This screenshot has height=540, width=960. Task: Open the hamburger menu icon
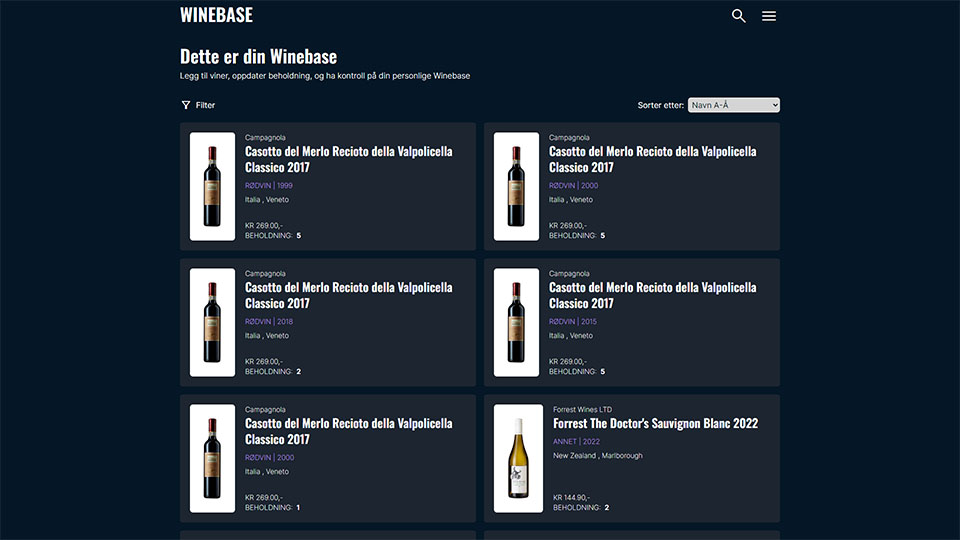coord(769,16)
